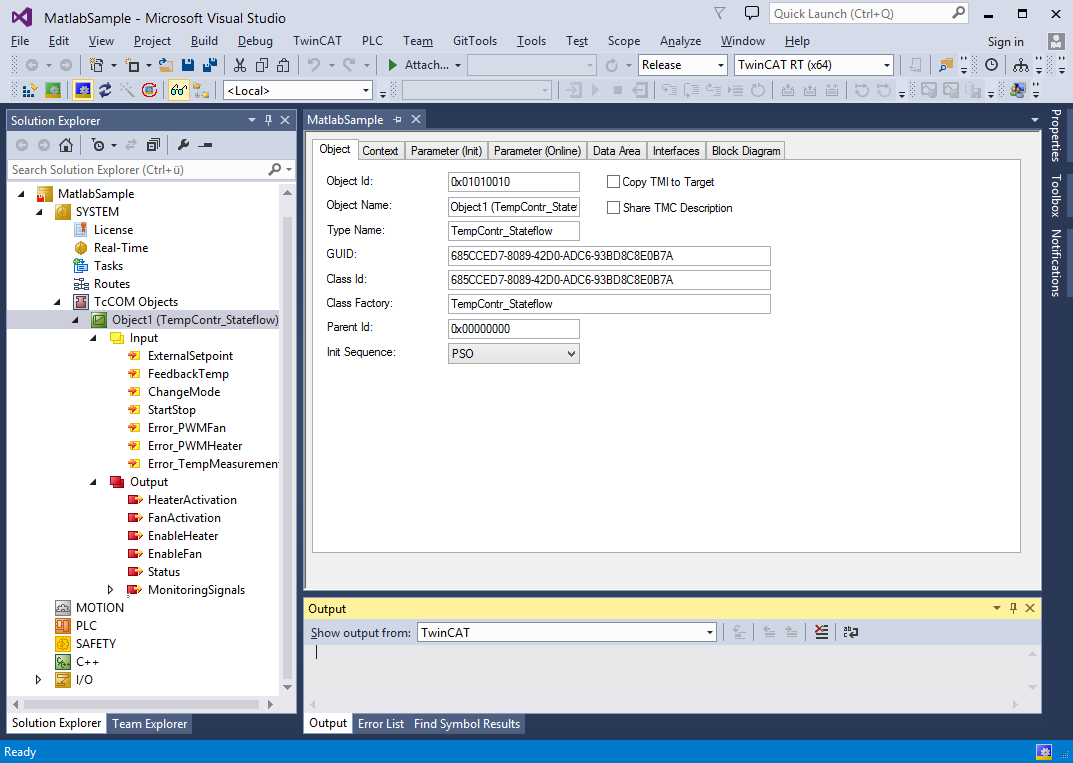Expand the I/O node in Solution Explorer

pos(38,680)
